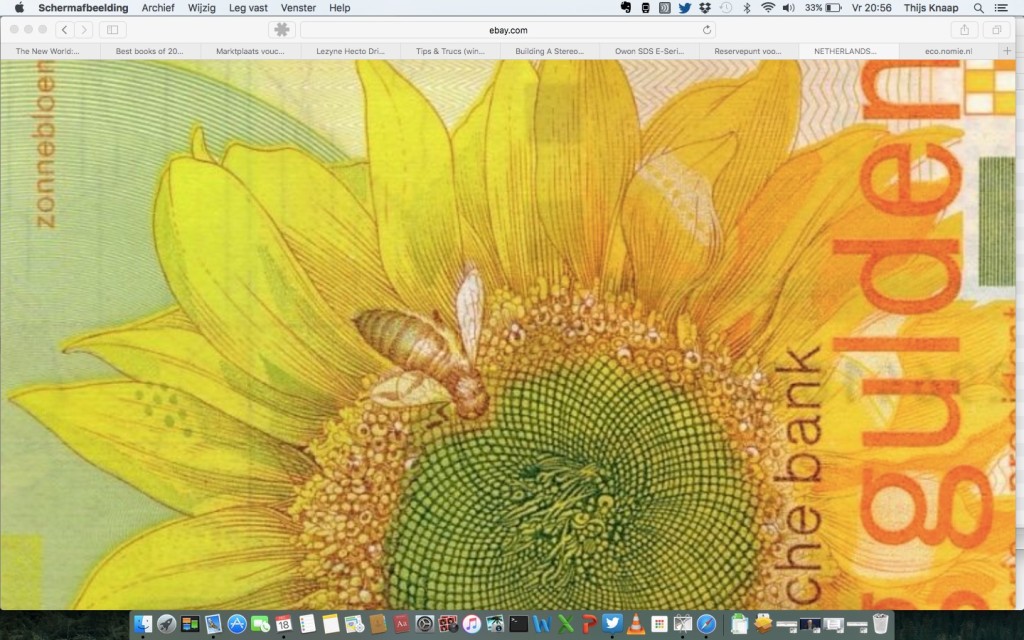This screenshot has height=640, width=1024.
Task: Open Launchpad rocket in the Dock
Action: click(167, 624)
